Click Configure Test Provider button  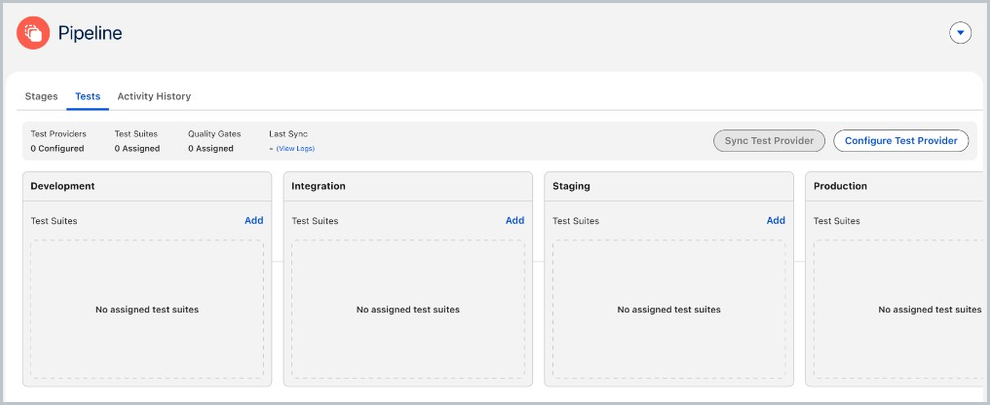[x=901, y=141]
